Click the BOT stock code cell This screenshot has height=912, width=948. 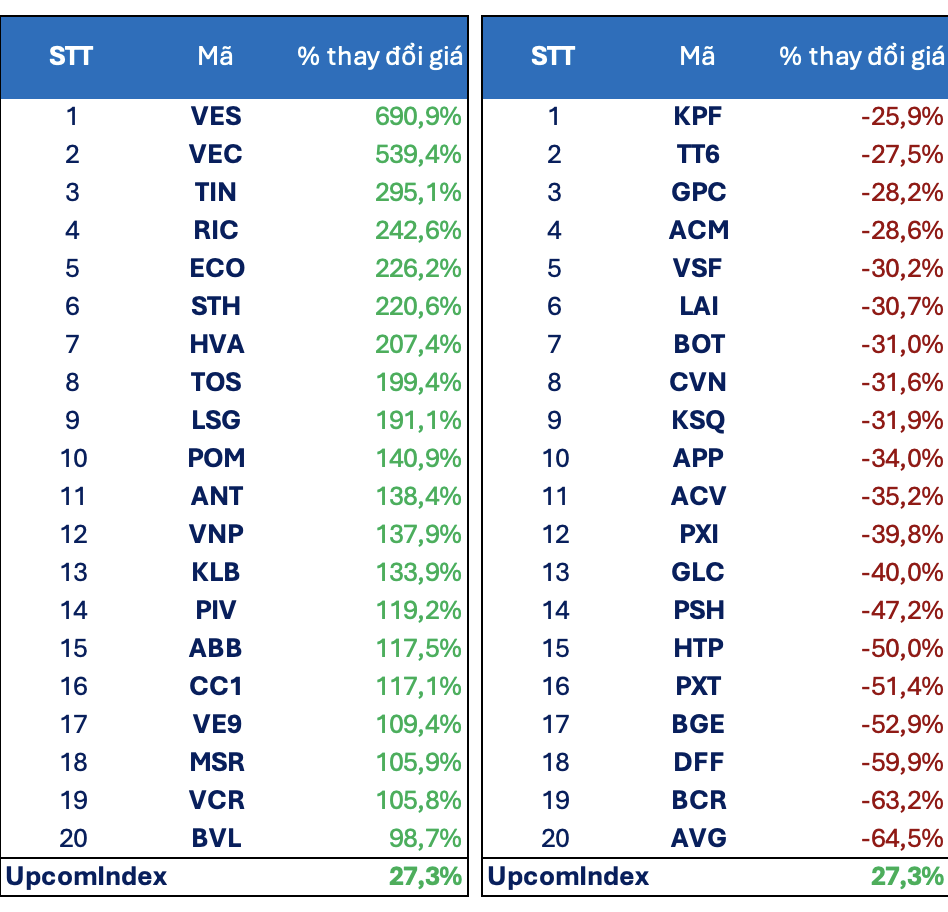pyautogui.click(x=698, y=344)
